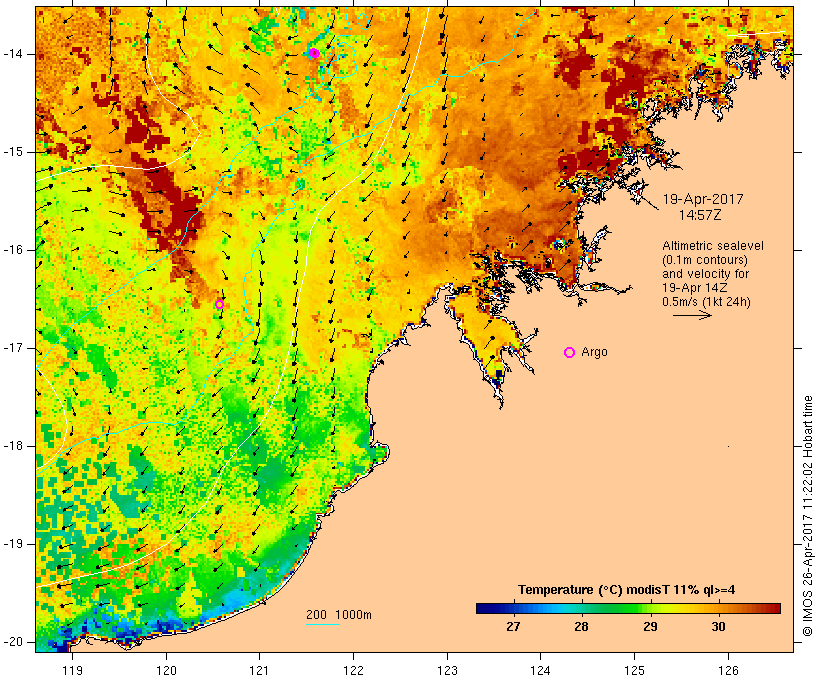Click the '-17' latitude axis label
Image resolution: width=820 pixels, height=680 pixels.
[x=13, y=348]
